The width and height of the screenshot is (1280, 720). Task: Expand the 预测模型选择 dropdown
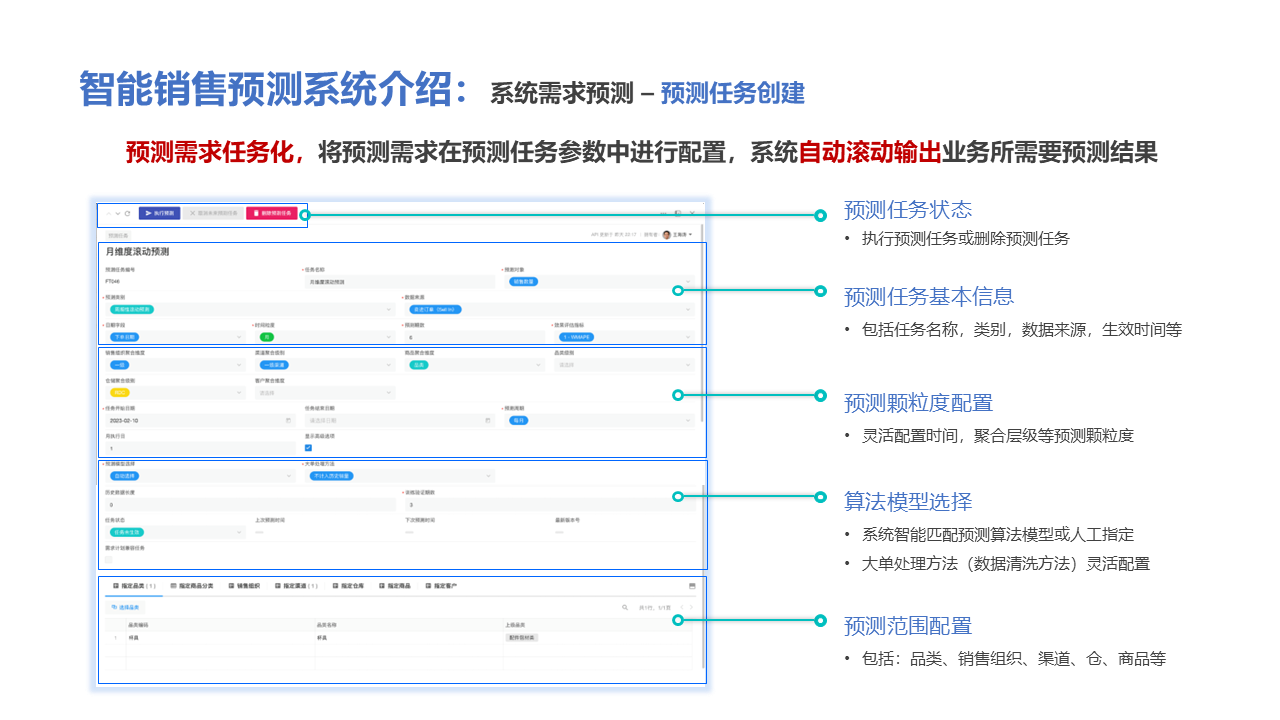coord(289,477)
